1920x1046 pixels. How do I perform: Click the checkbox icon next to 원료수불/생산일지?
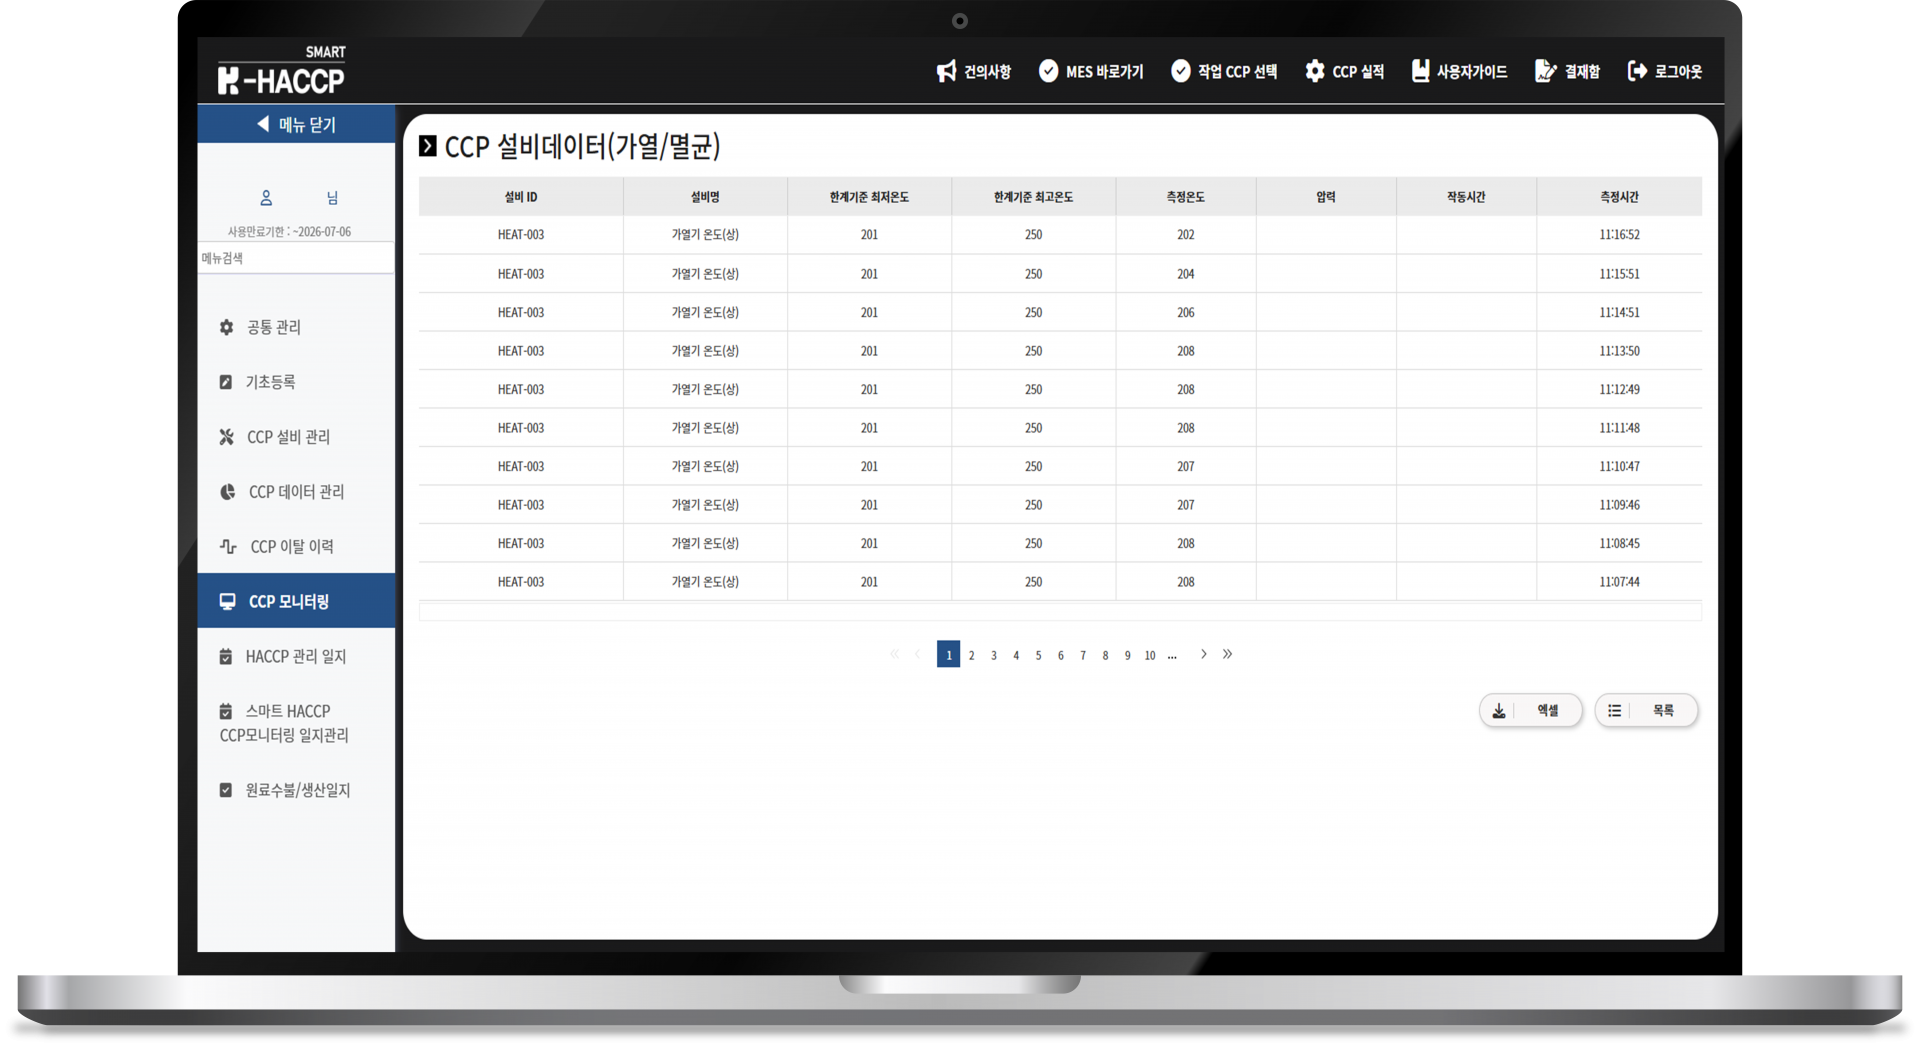coord(226,790)
